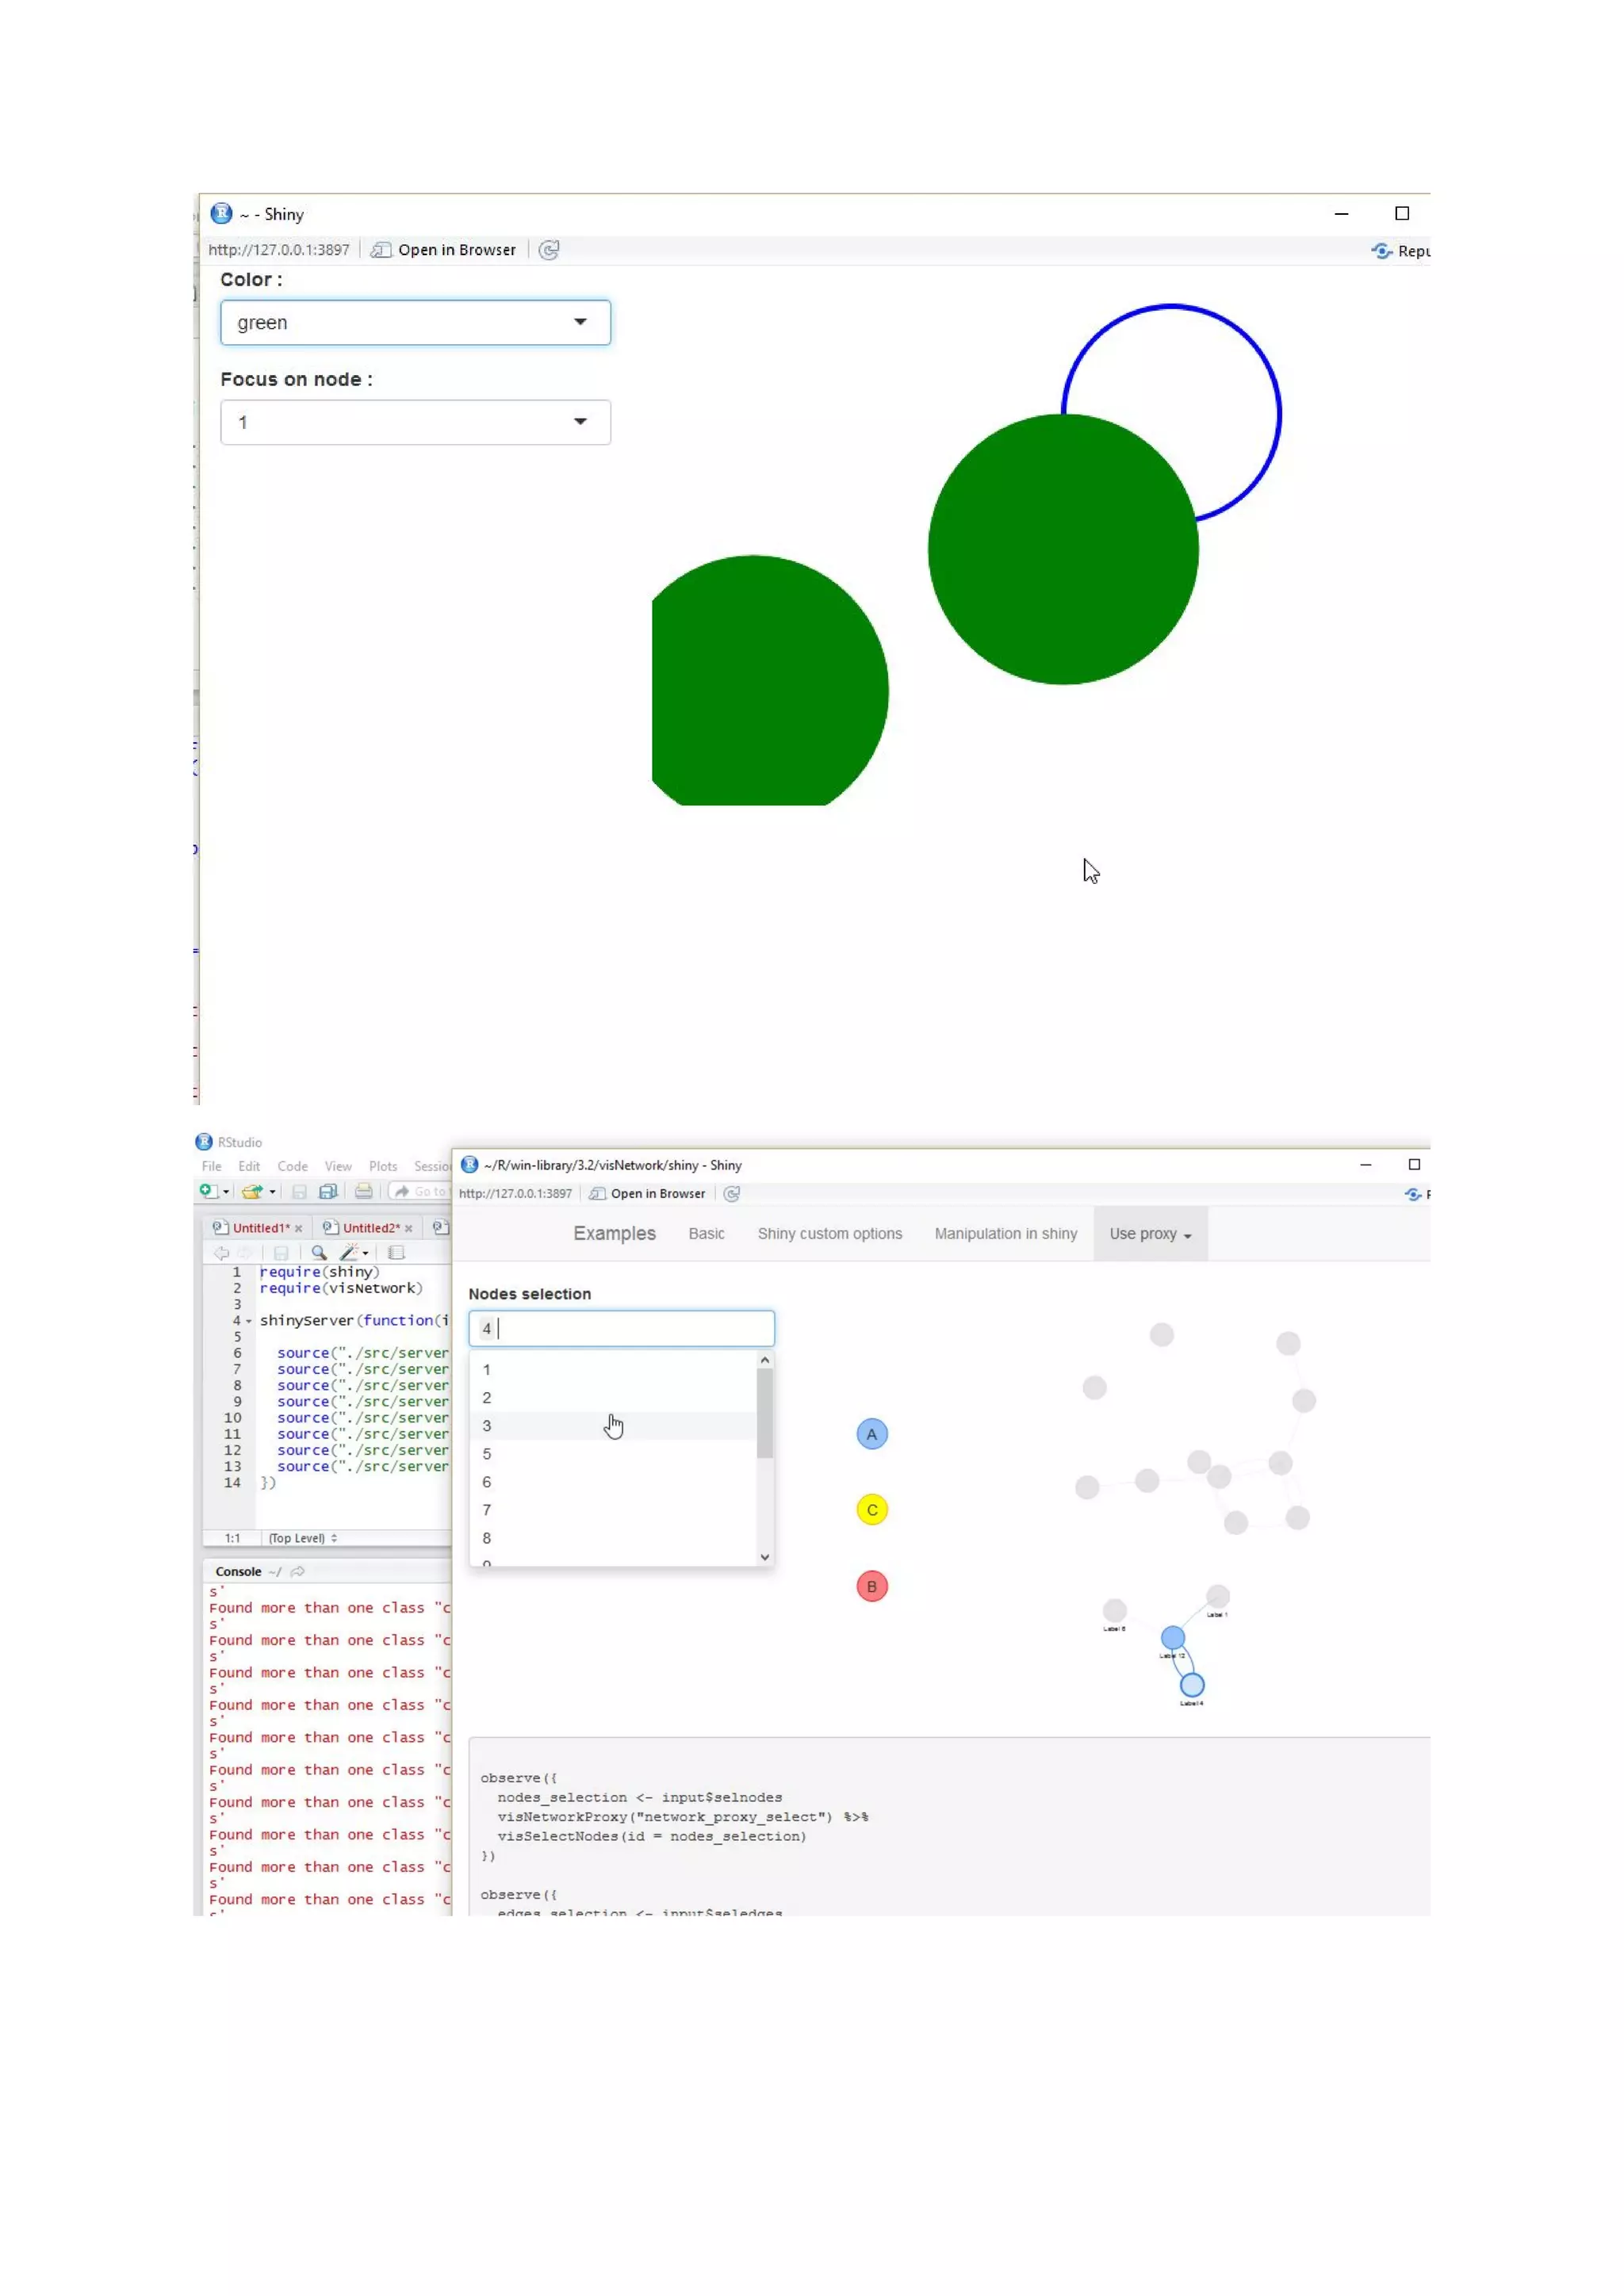Screen dimensions: 1624x2296
Task: Click the Code Tools magic wand icon
Action: coord(349,1253)
